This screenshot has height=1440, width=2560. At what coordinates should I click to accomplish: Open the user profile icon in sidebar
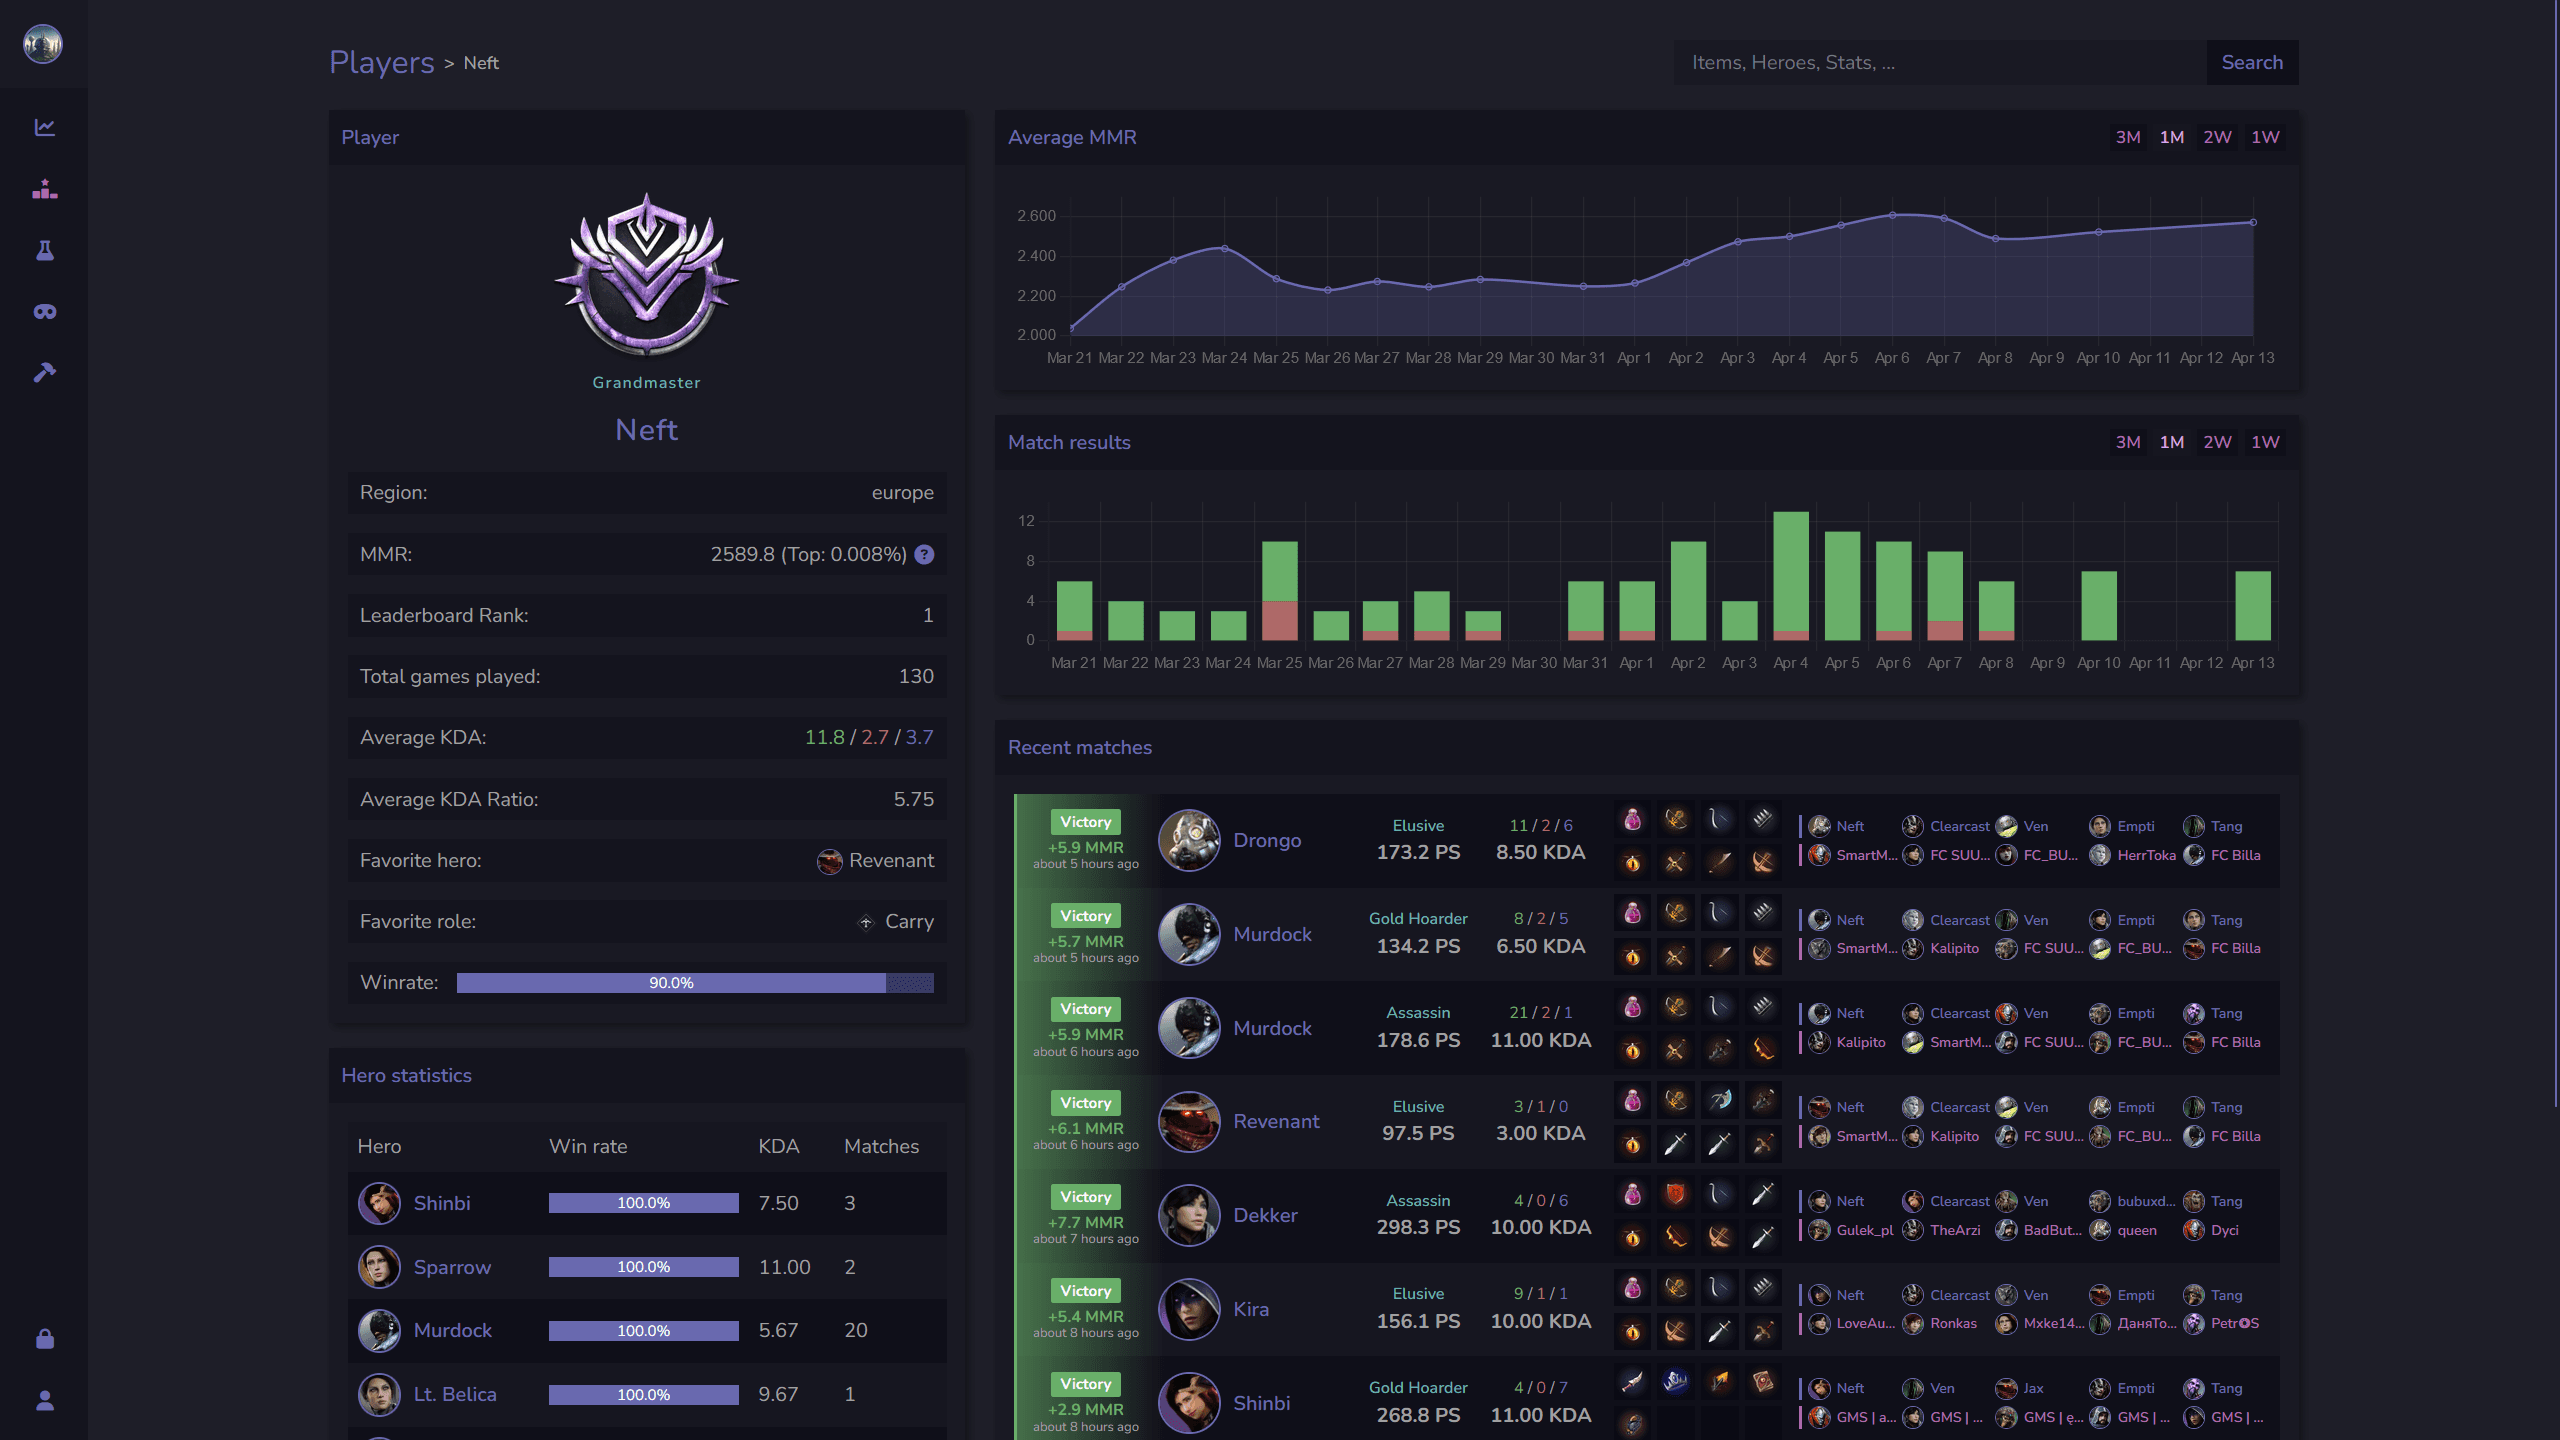(44, 1401)
